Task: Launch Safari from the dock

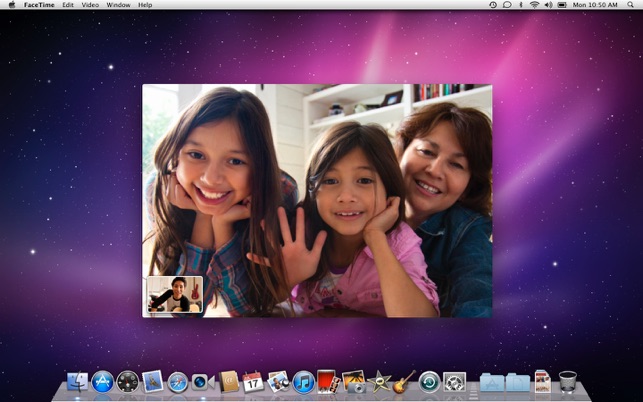Action: click(x=178, y=381)
